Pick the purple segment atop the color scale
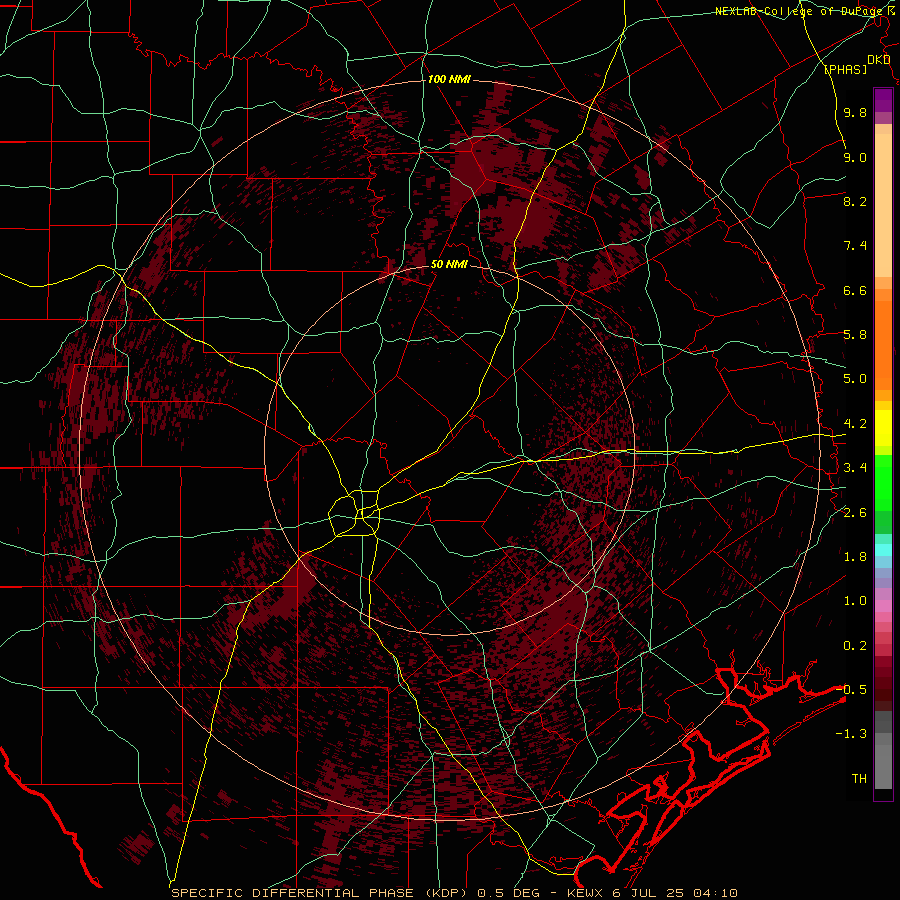 883,100
